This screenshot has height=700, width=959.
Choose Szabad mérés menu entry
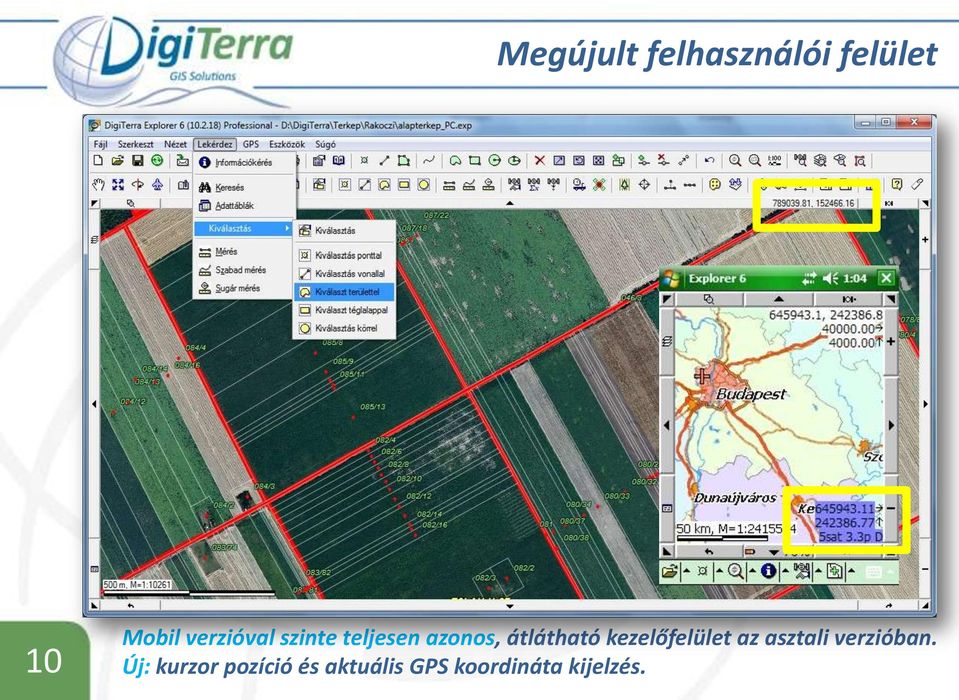(x=244, y=270)
